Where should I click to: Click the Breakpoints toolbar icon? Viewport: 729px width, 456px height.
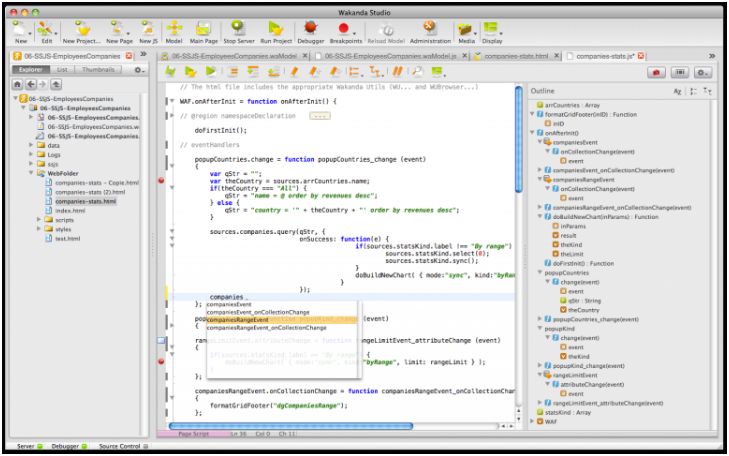344,29
